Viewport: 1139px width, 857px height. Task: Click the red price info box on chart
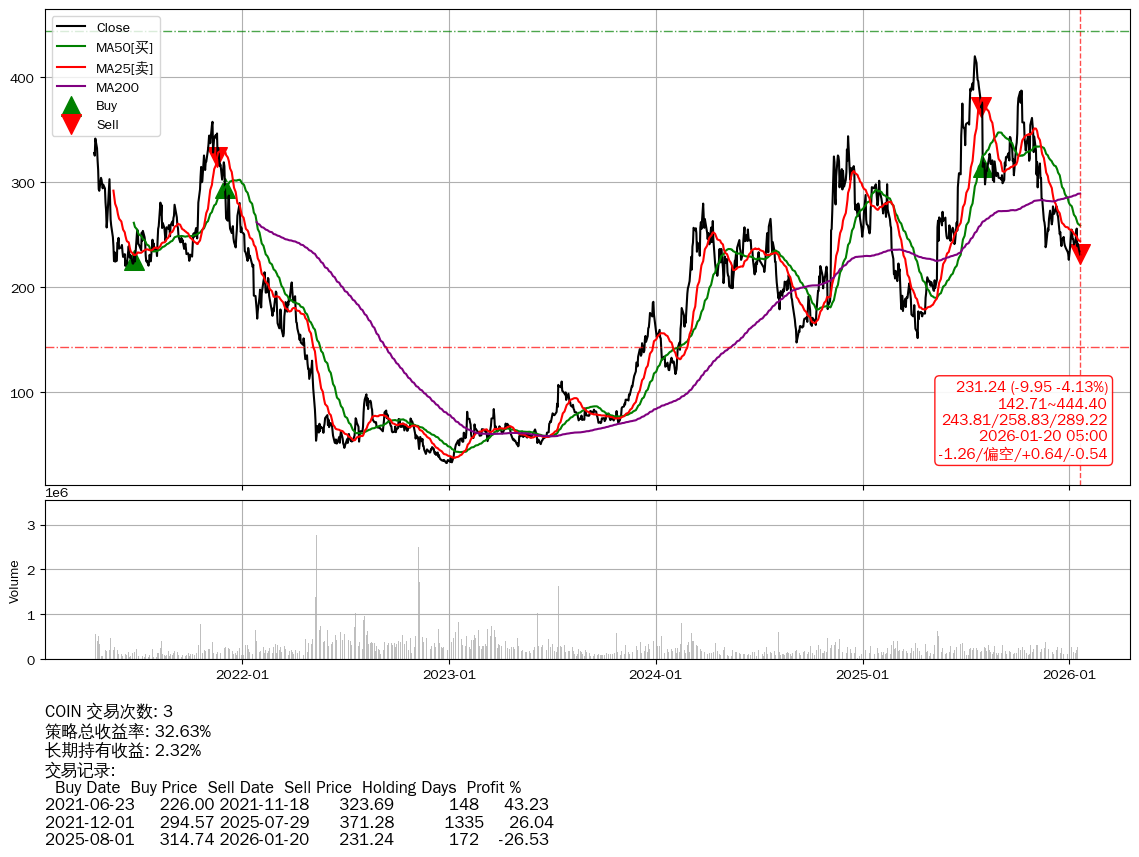tap(1024, 420)
